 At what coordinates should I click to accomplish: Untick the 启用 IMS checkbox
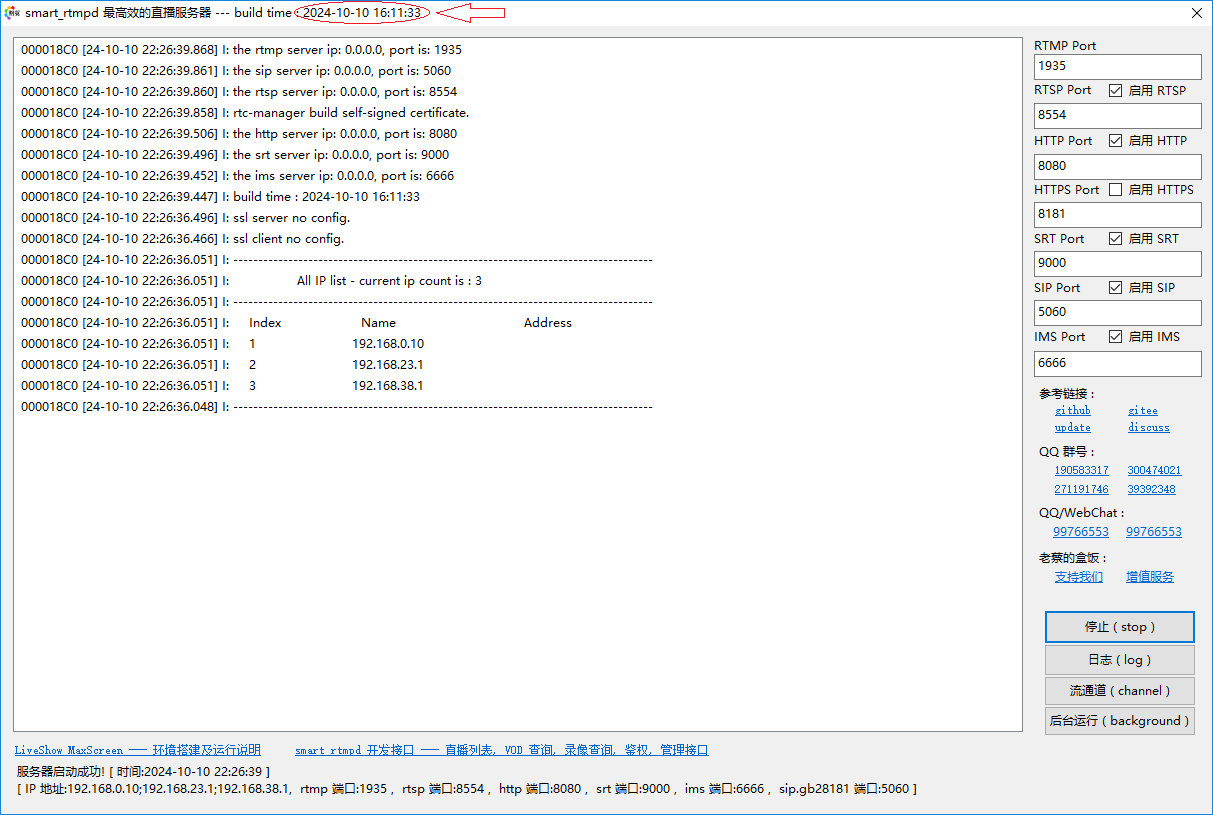coord(1116,337)
